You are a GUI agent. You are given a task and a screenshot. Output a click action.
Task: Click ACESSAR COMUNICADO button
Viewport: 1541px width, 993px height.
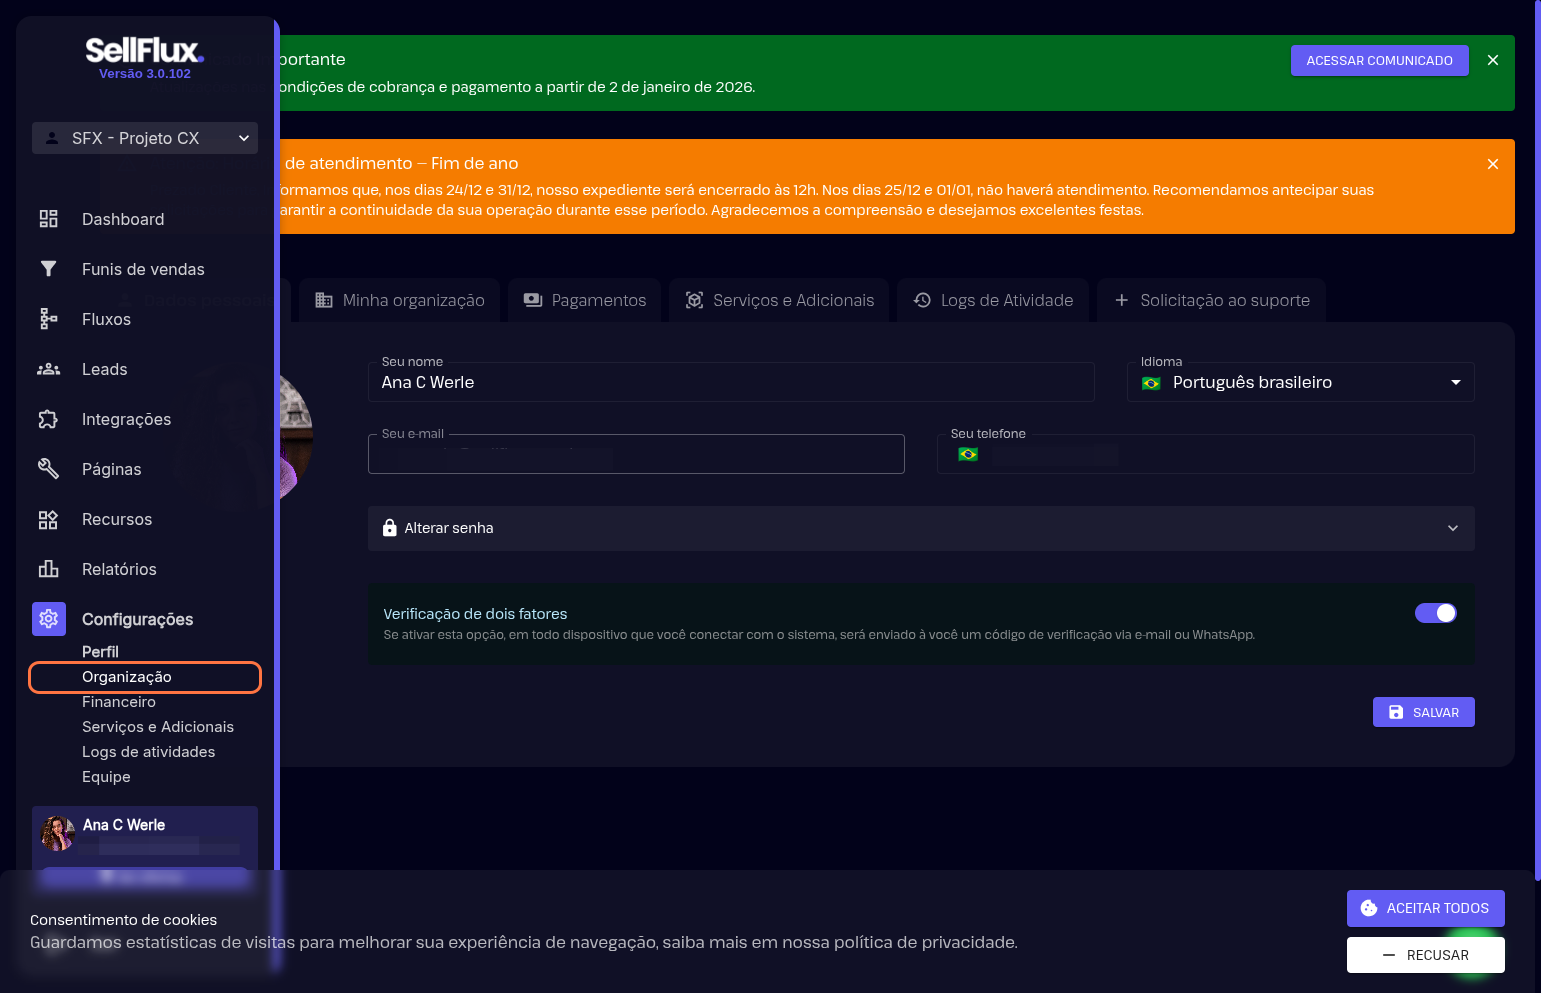[x=1379, y=61]
